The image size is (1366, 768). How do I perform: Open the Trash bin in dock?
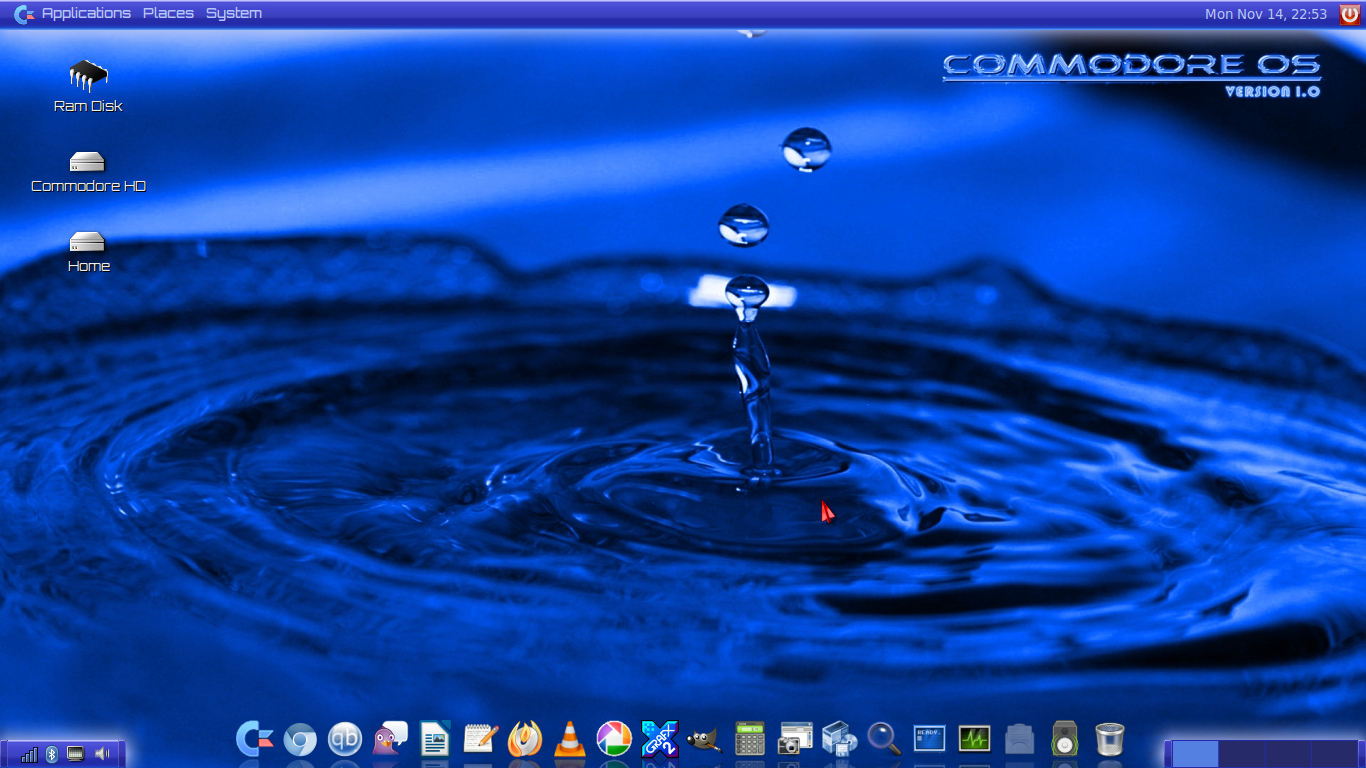click(1109, 740)
